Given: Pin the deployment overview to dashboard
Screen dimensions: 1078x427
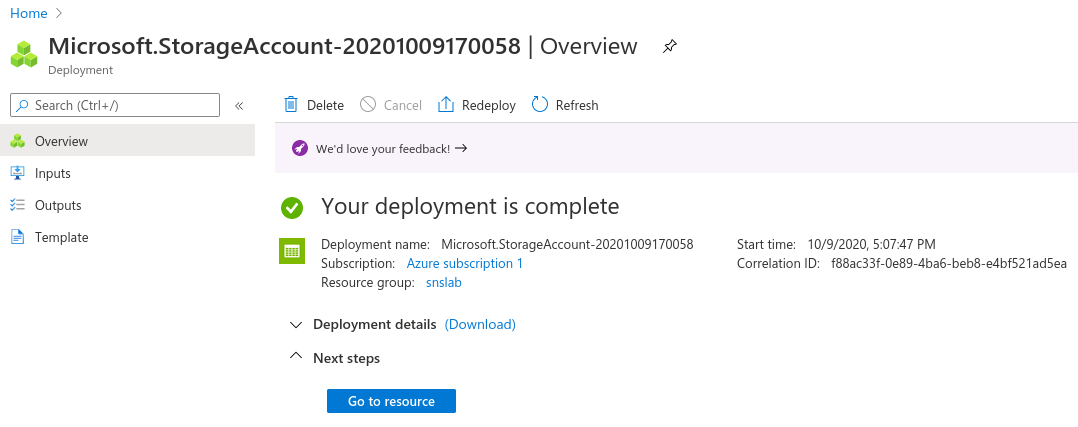Looking at the screenshot, I should point(669,47).
